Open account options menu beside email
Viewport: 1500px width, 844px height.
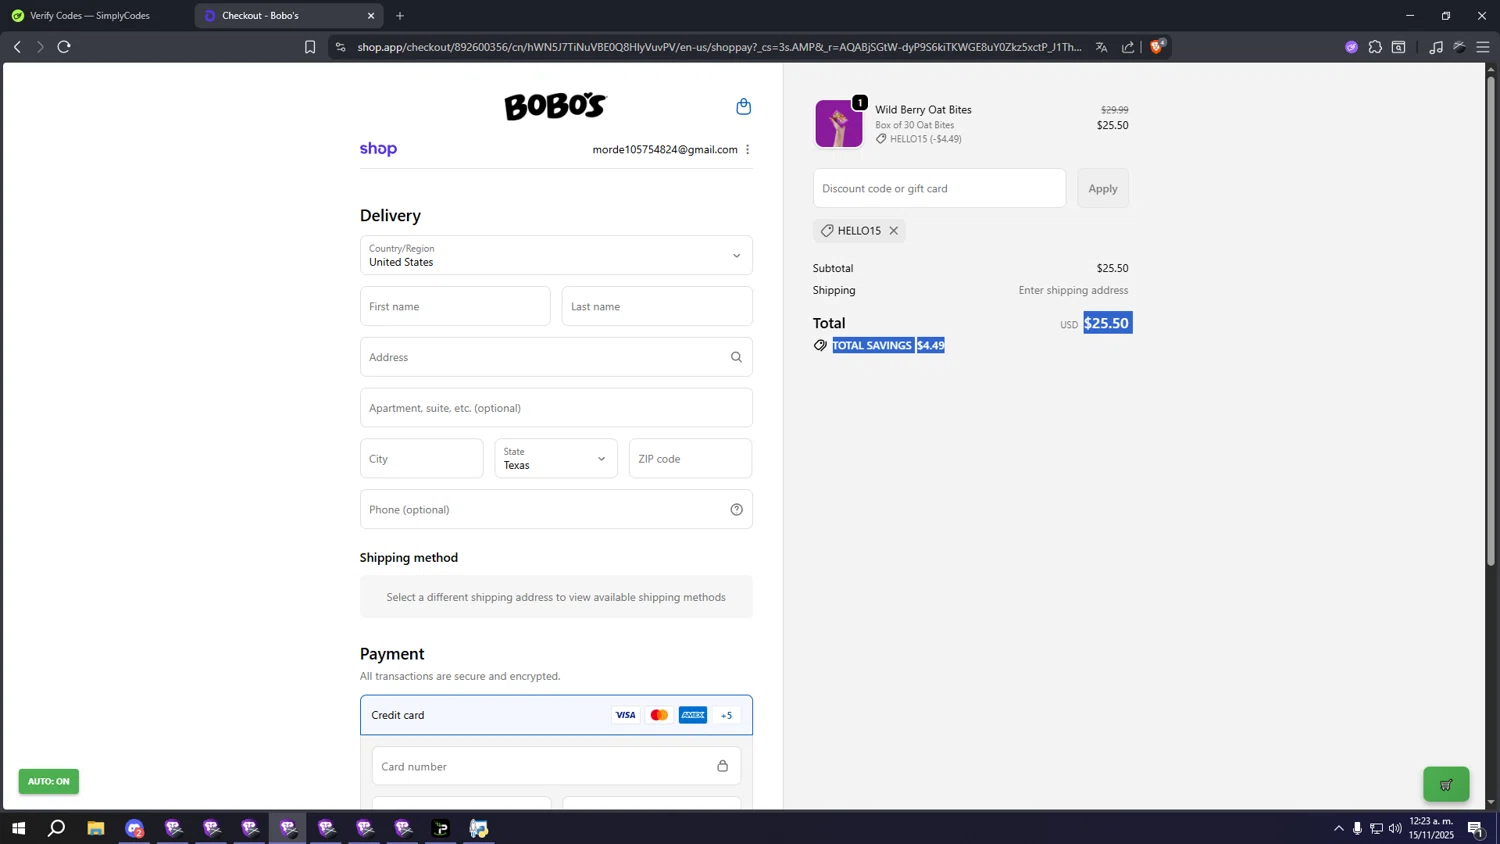tap(748, 150)
